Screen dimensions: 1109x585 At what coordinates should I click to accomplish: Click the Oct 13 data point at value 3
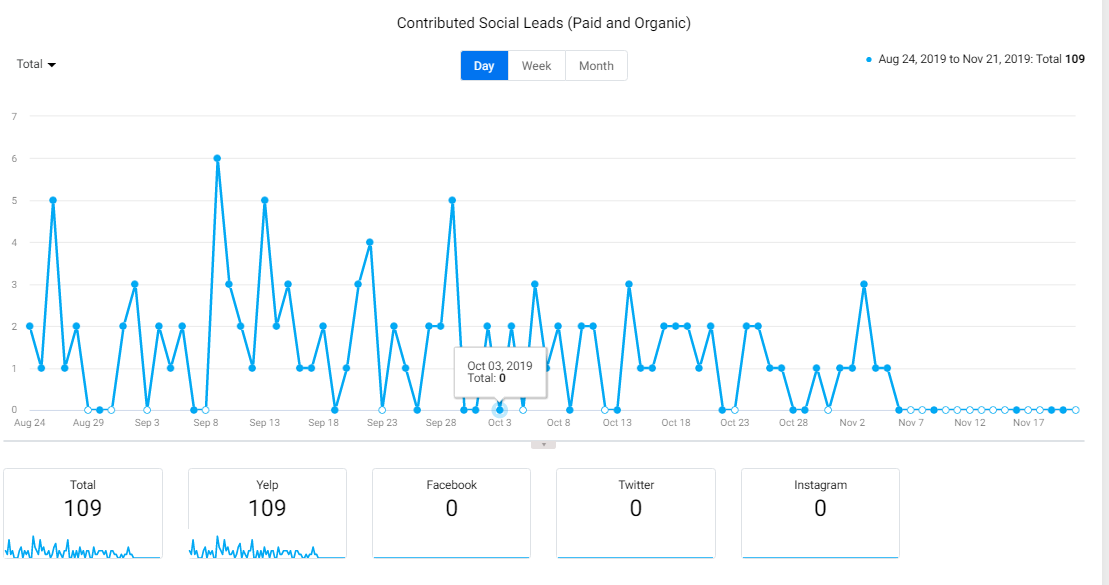click(629, 284)
